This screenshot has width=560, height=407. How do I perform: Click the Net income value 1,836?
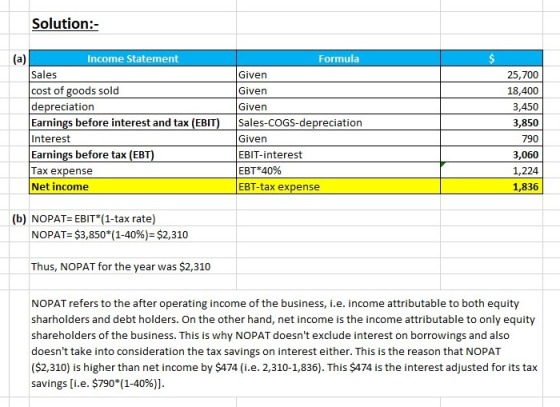(x=491, y=187)
